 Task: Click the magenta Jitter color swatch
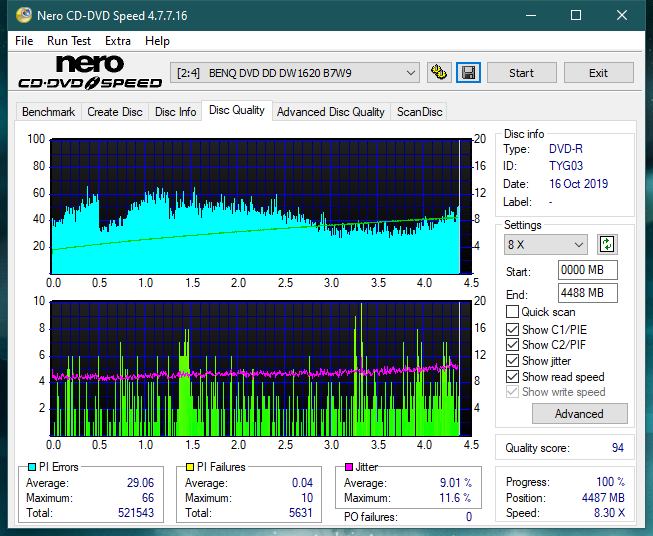point(349,467)
